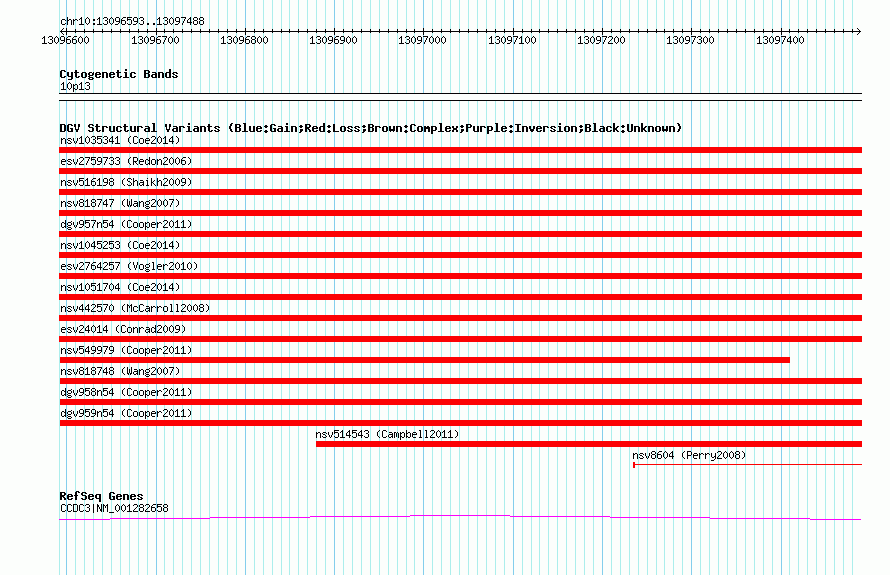Select the red bar under esv2759733
Viewport: 890px width, 575px height.
point(460,171)
